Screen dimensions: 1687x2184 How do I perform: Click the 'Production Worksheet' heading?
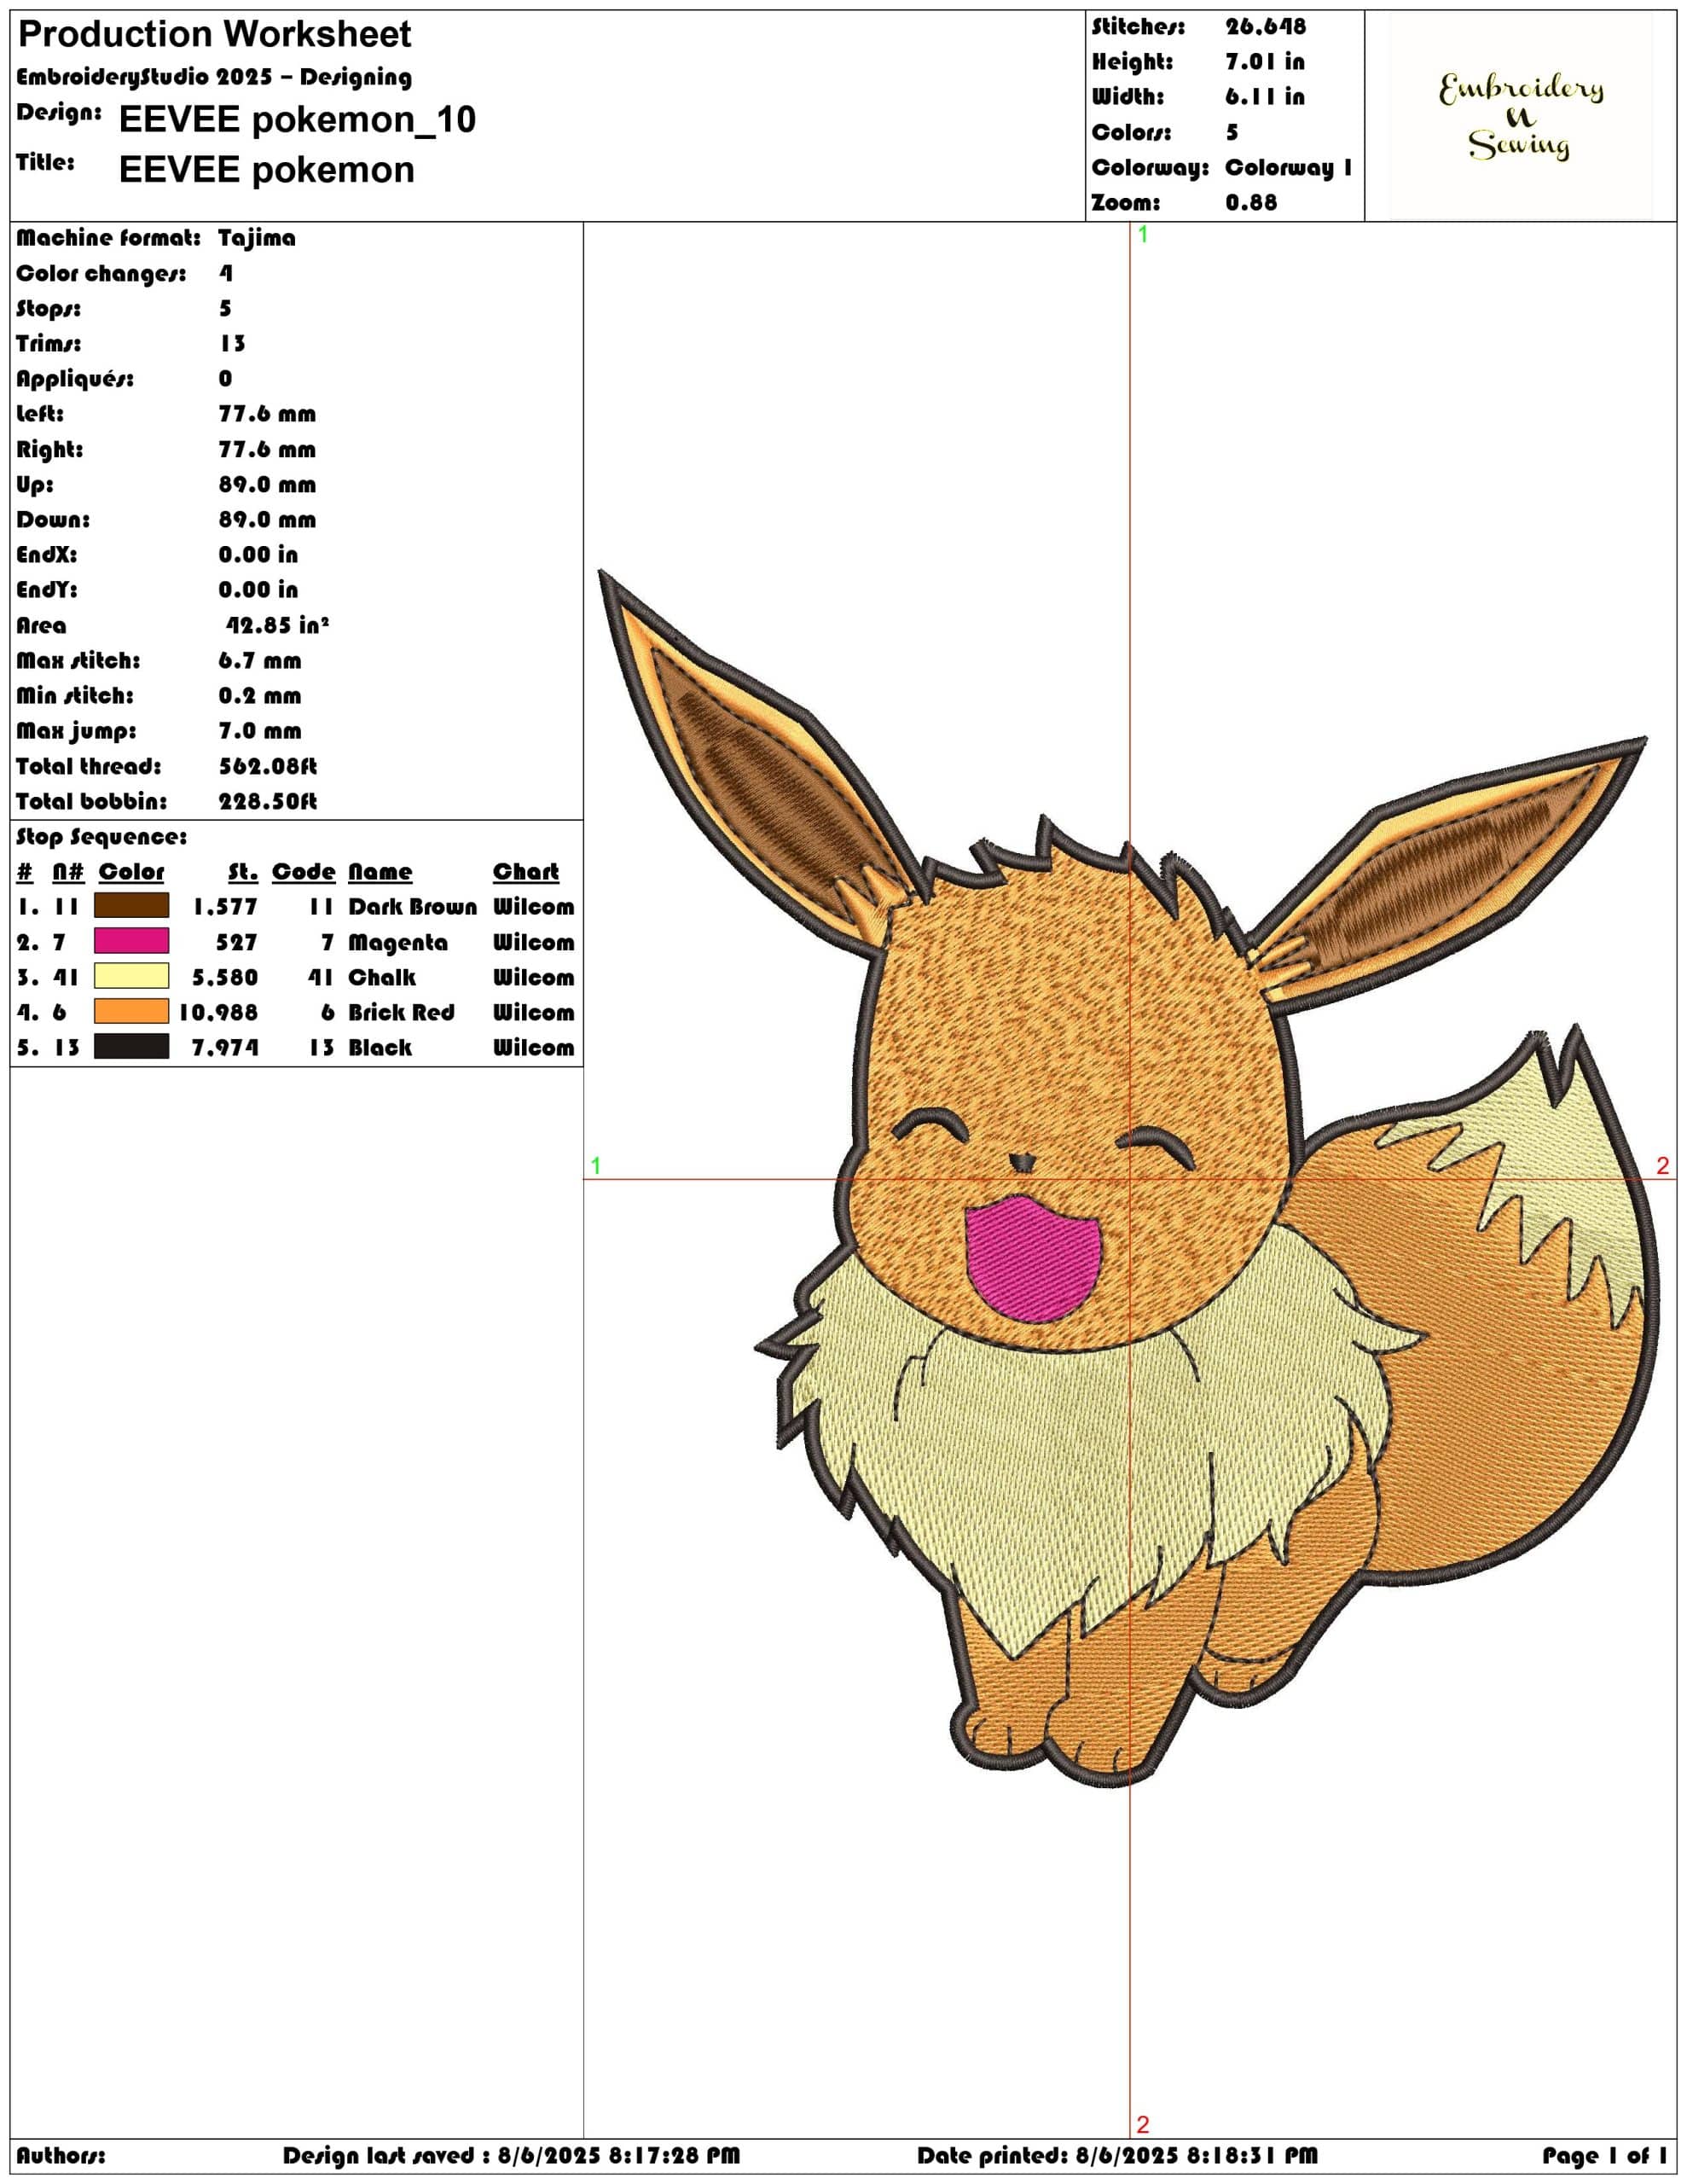point(215,35)
